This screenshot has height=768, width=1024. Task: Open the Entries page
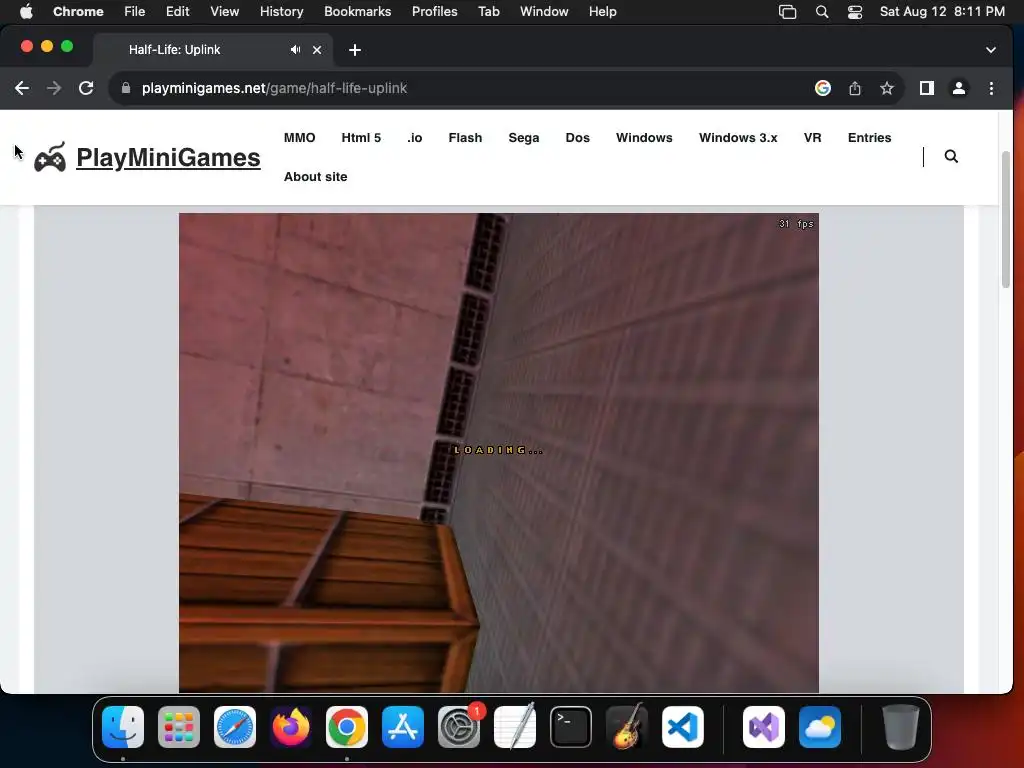click(x=869, y=138)
